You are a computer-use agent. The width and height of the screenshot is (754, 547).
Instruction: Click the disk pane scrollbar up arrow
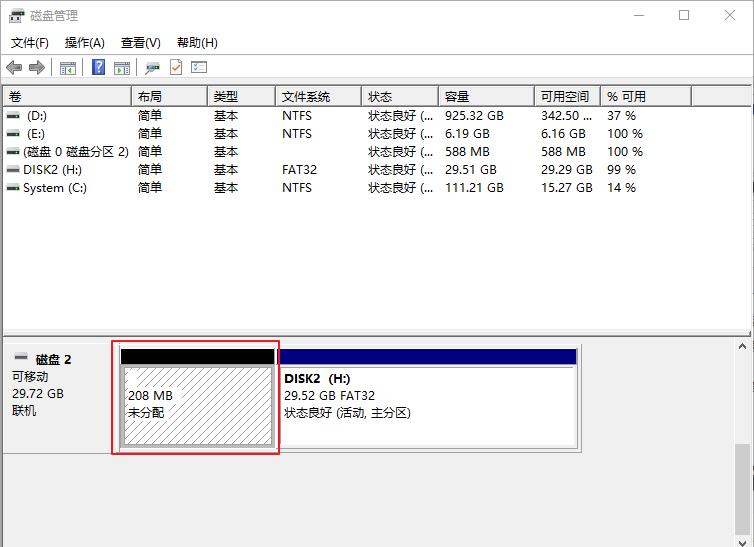(x=742, y=346)
